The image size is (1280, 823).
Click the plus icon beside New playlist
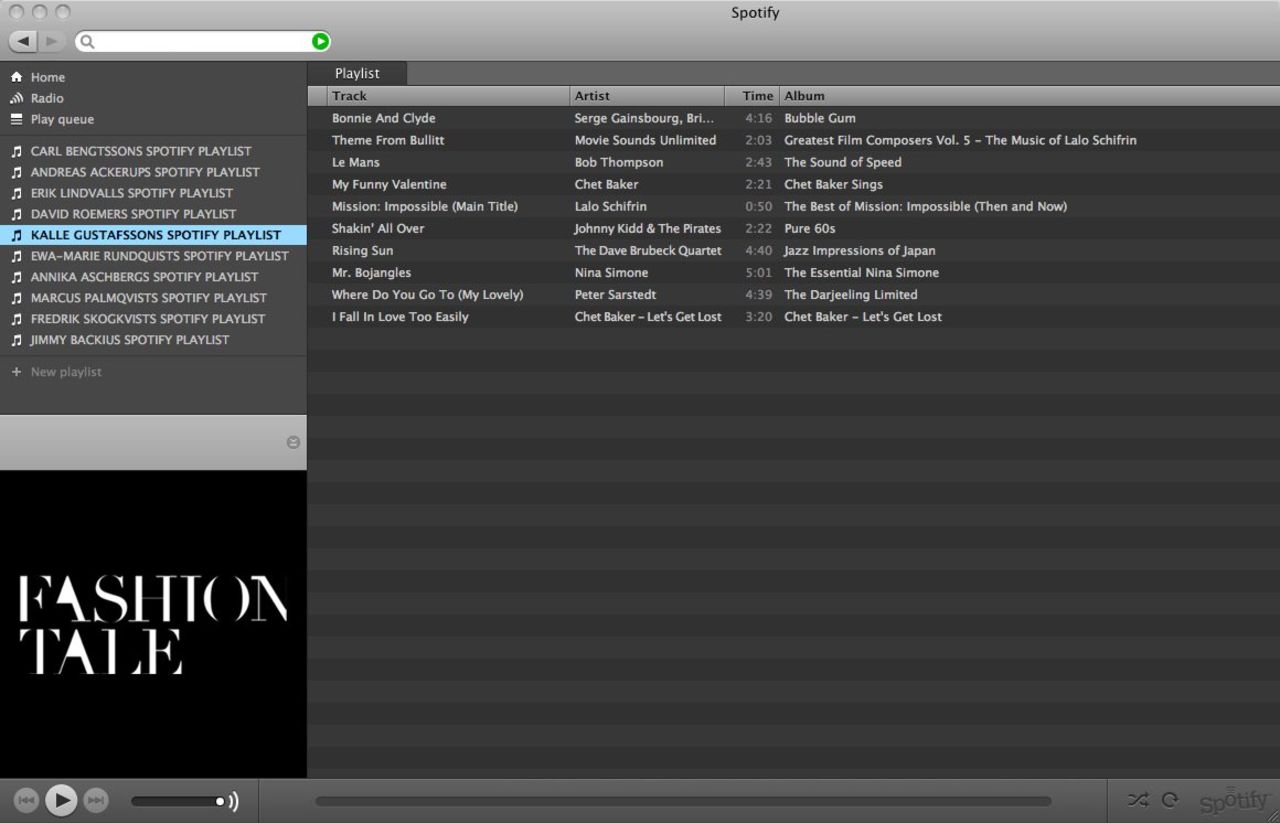click(16, 372)
